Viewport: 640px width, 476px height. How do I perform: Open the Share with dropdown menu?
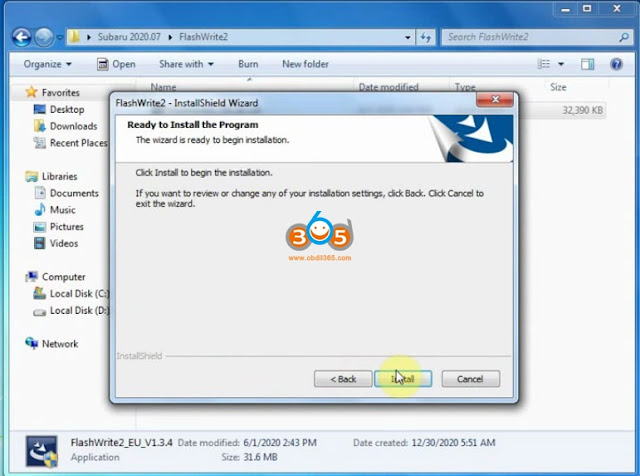pos(186,64)
